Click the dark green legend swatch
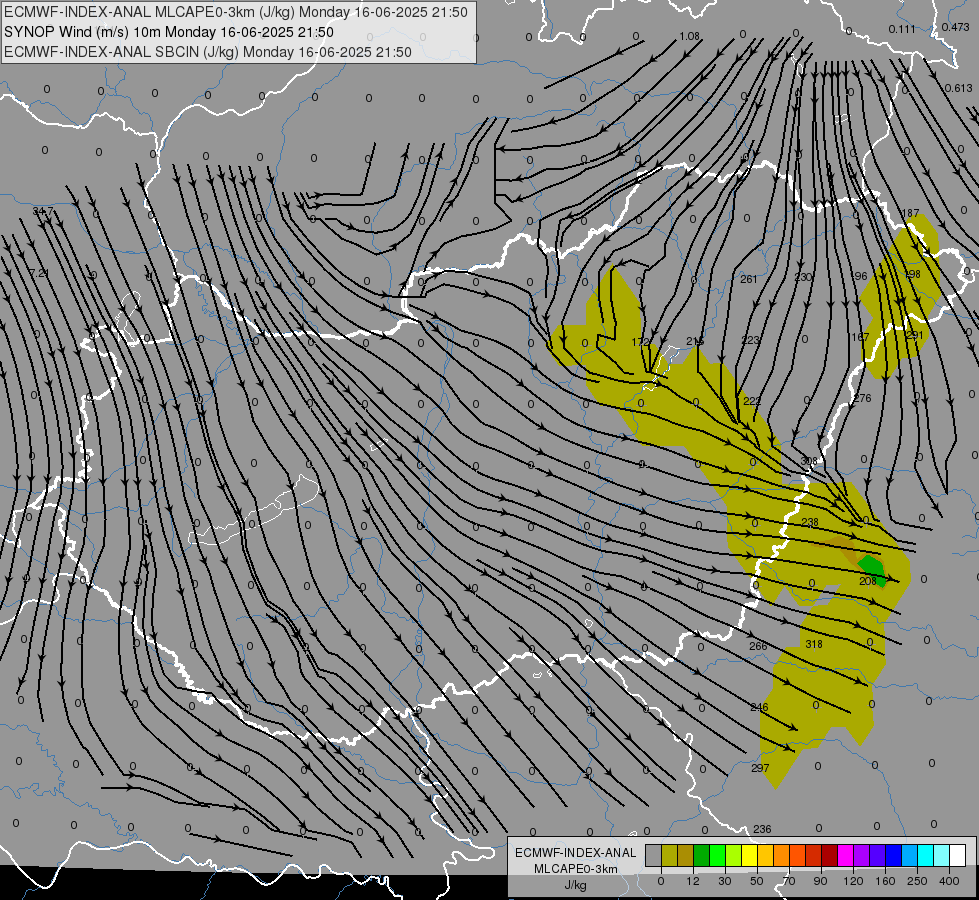The width and height of the screenshot is (979, 900). coord(701,856)
